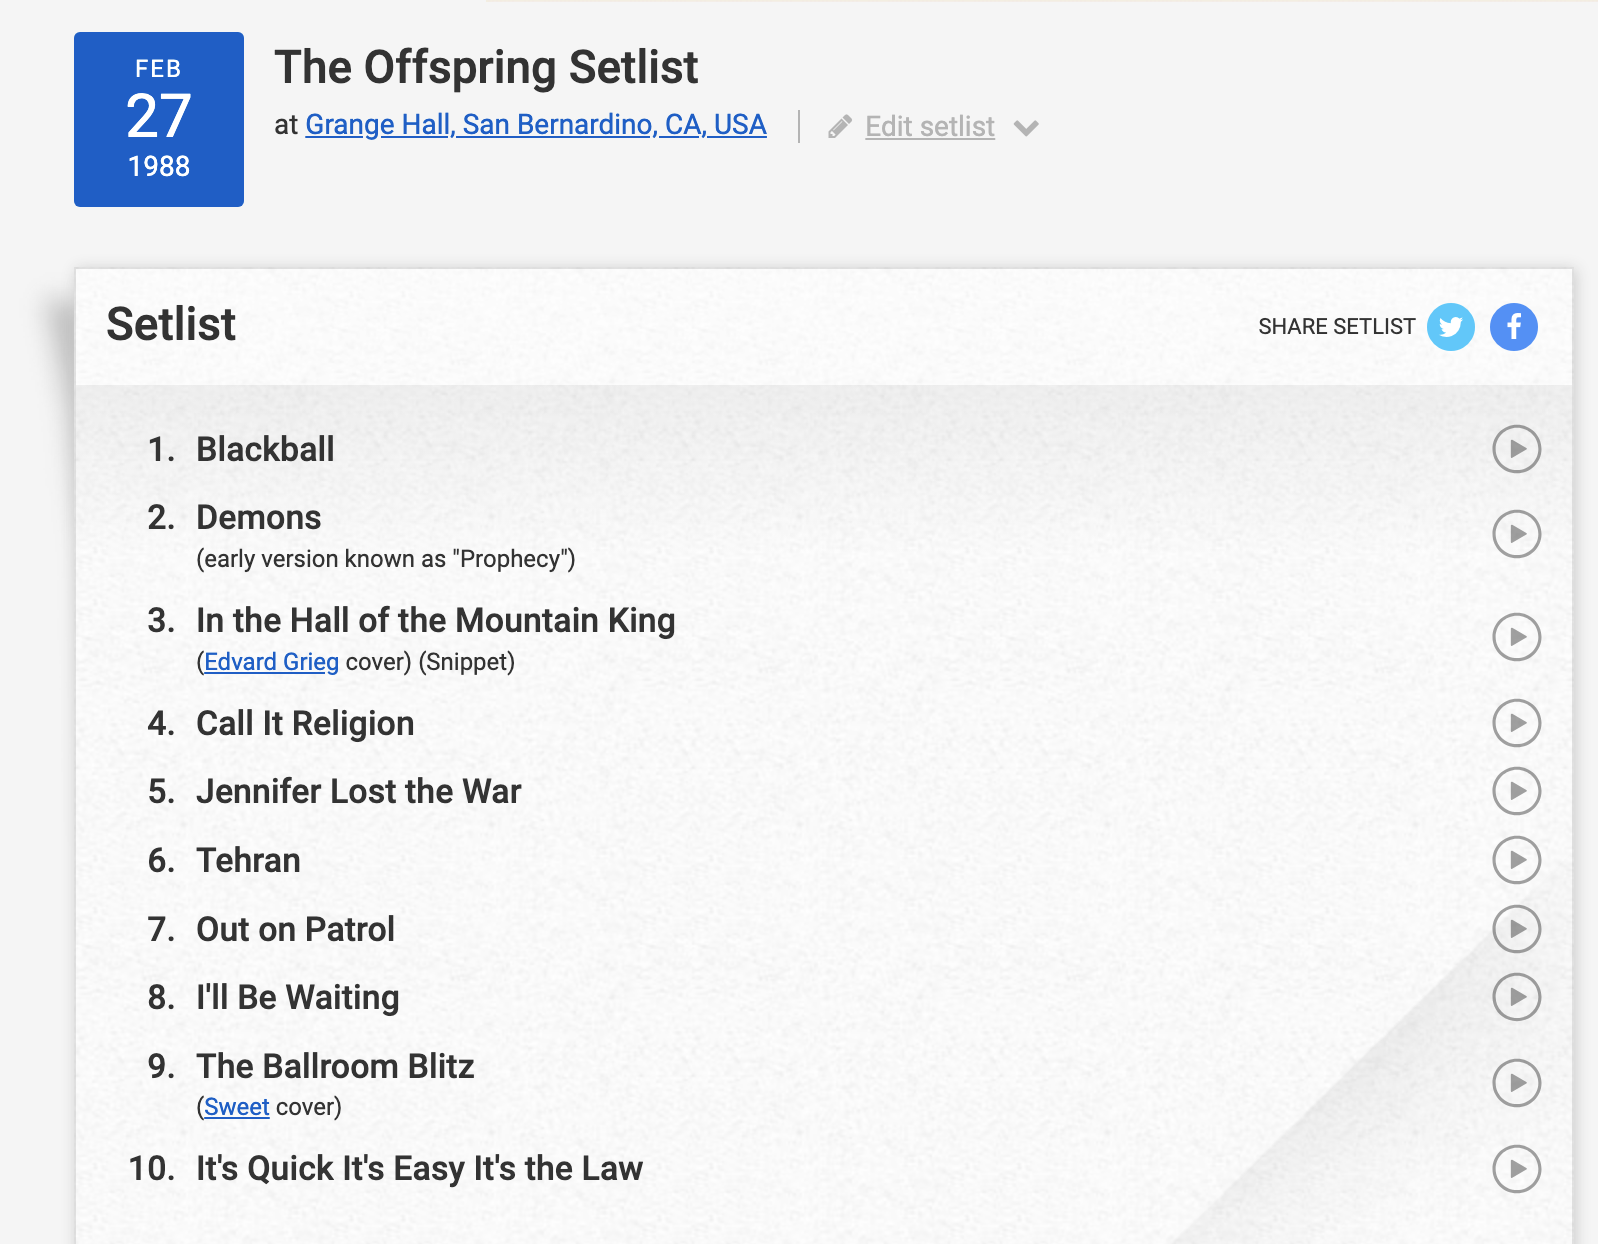Play Jennifer Lost the War preview
Viewport: 1598px width, 1244px height.
tap(1516, 791)
